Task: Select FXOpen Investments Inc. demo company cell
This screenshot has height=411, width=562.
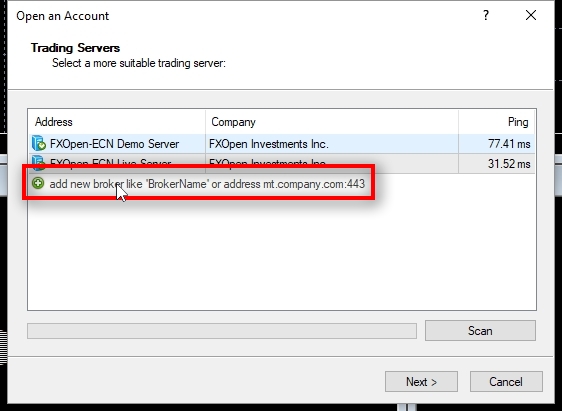Action: (x=268, y=144)
